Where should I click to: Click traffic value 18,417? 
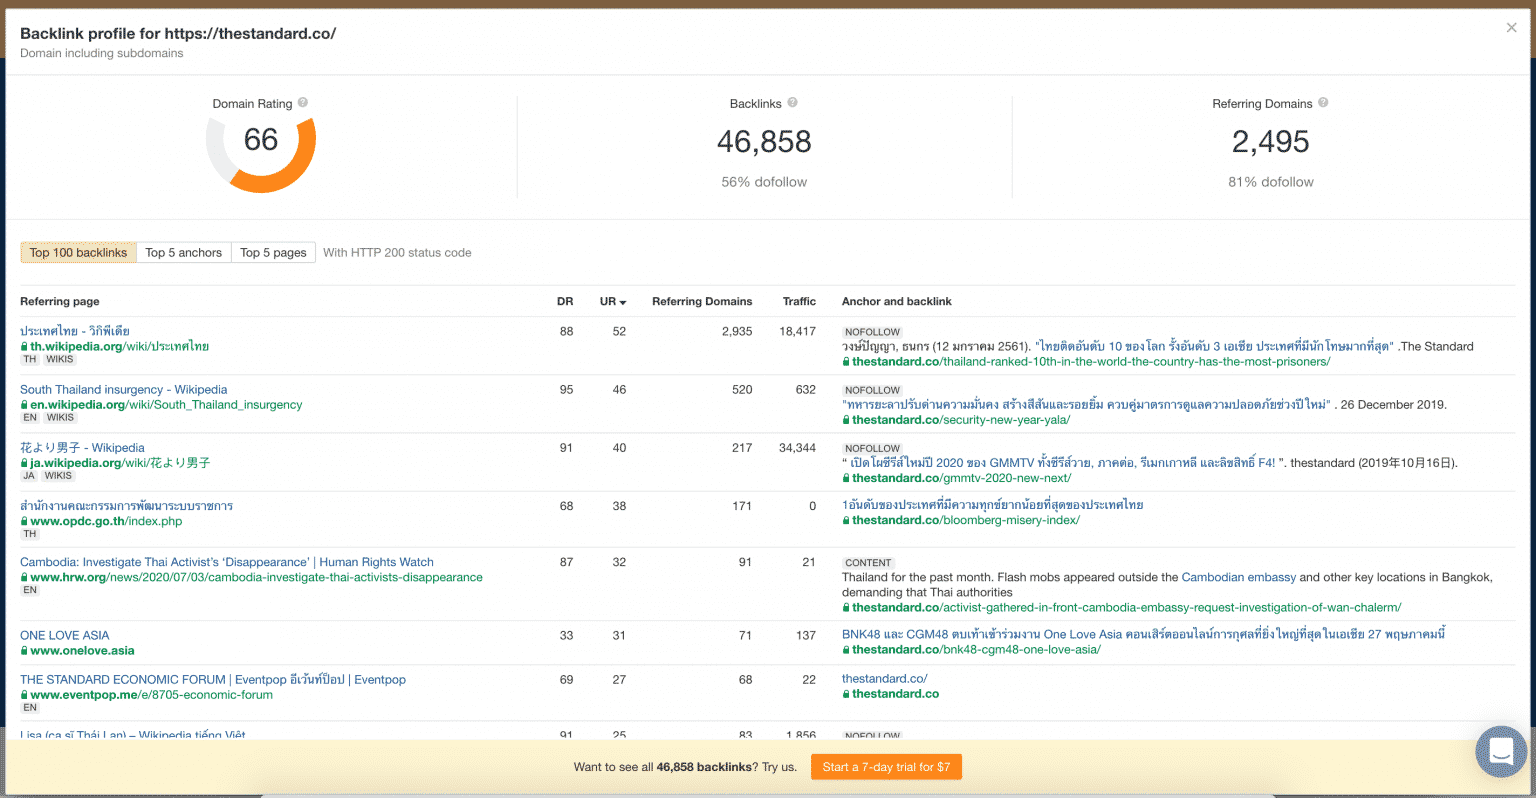click(797, 331)
